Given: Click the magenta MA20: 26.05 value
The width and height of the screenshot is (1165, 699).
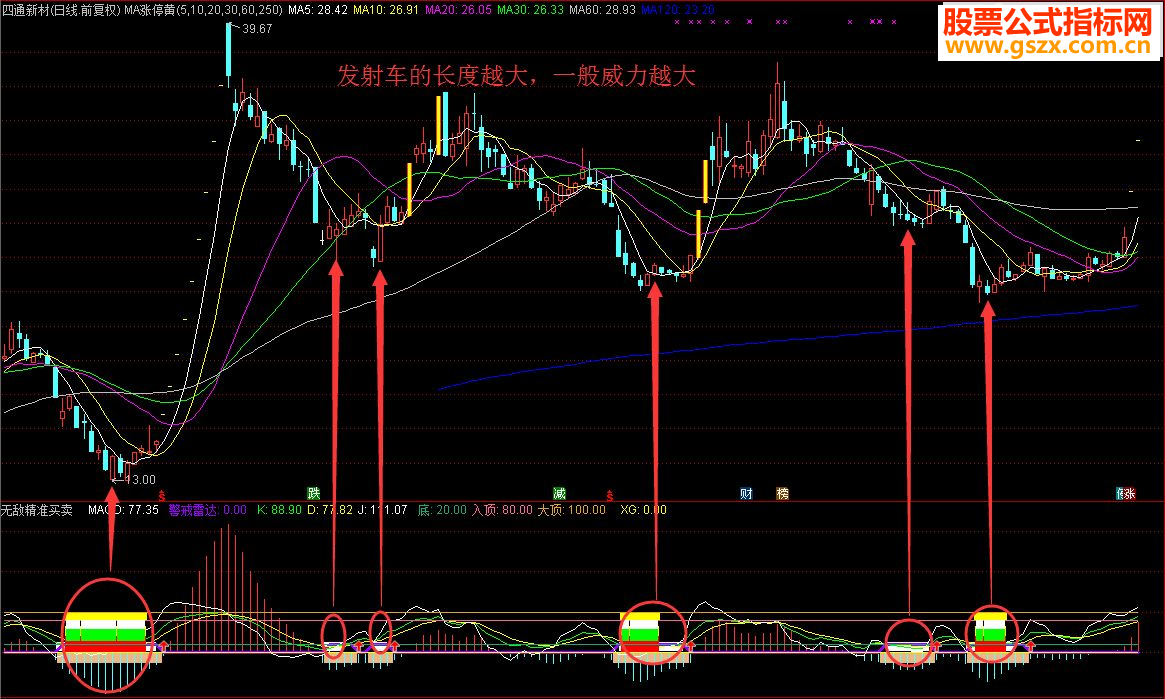Looking at the screenshot, I should point(458,10).
